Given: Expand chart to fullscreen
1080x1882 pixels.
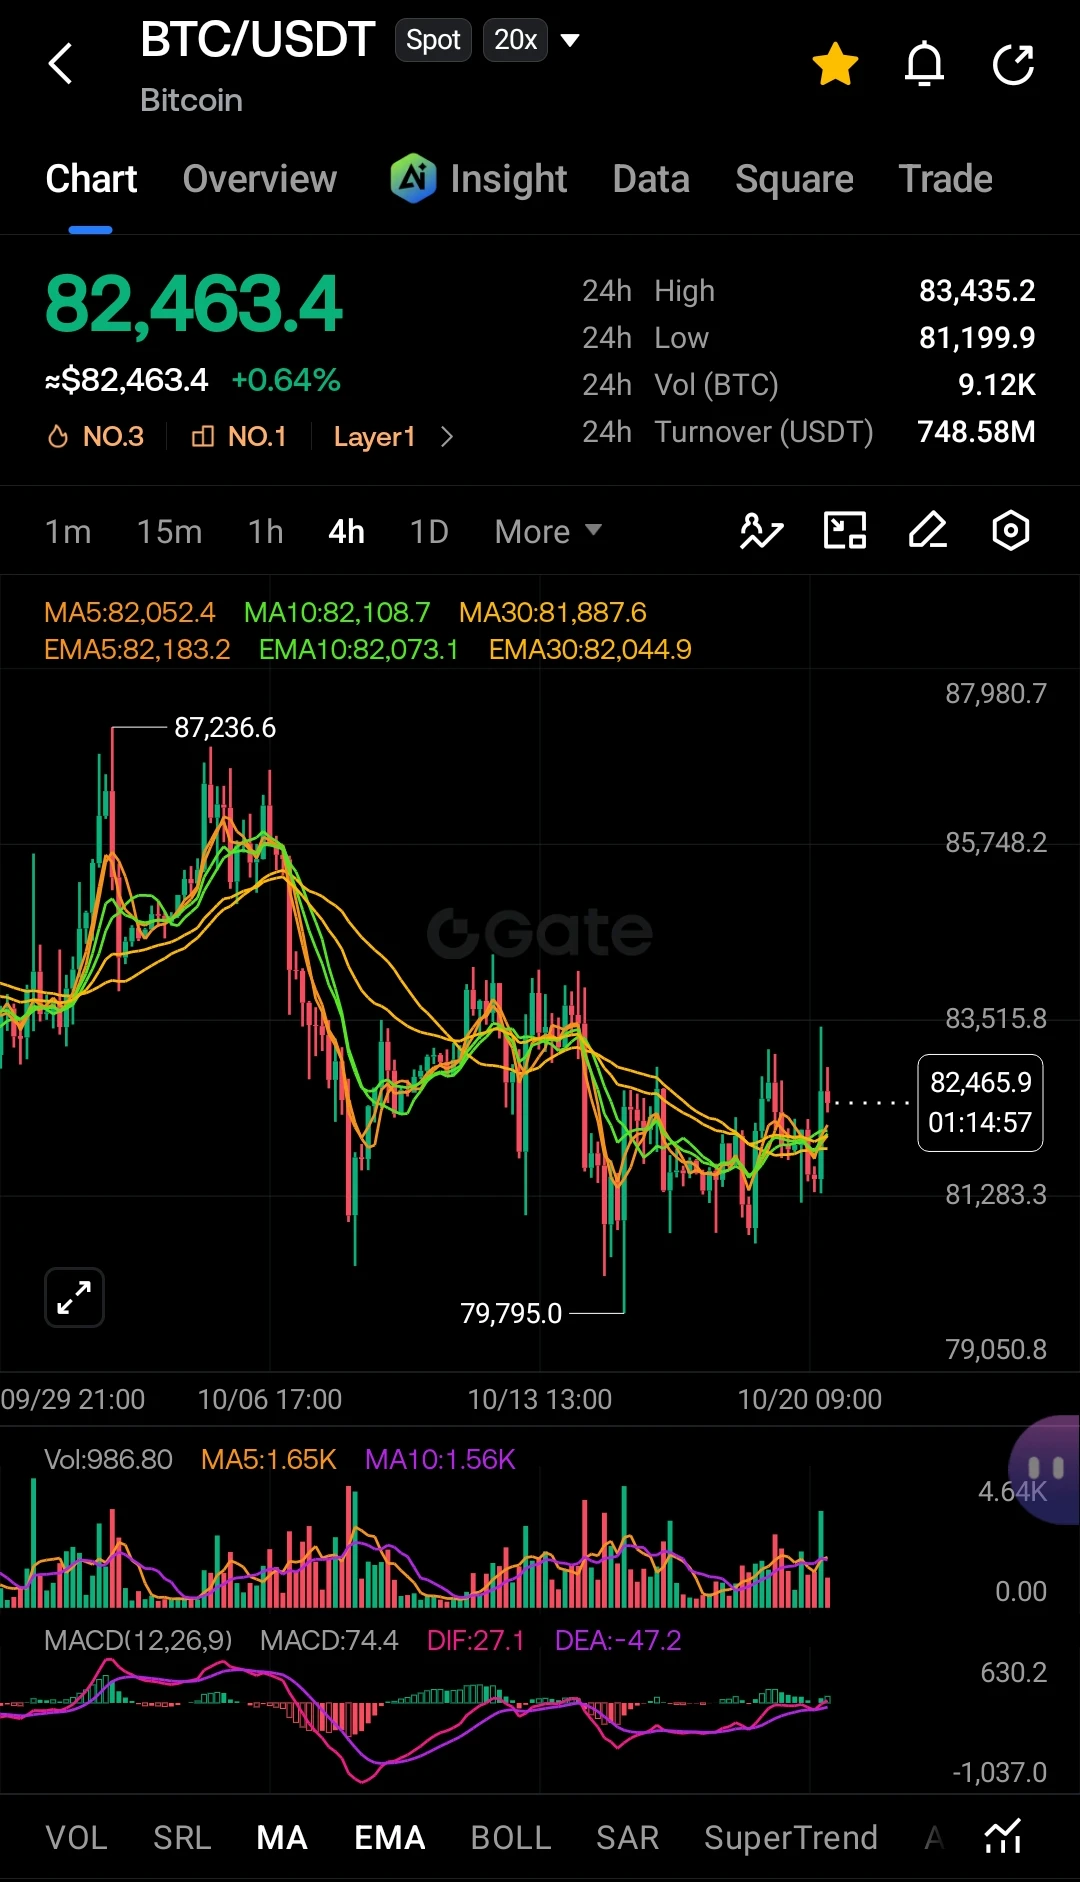Looking at the screenshot, I should pos(74,1298).
